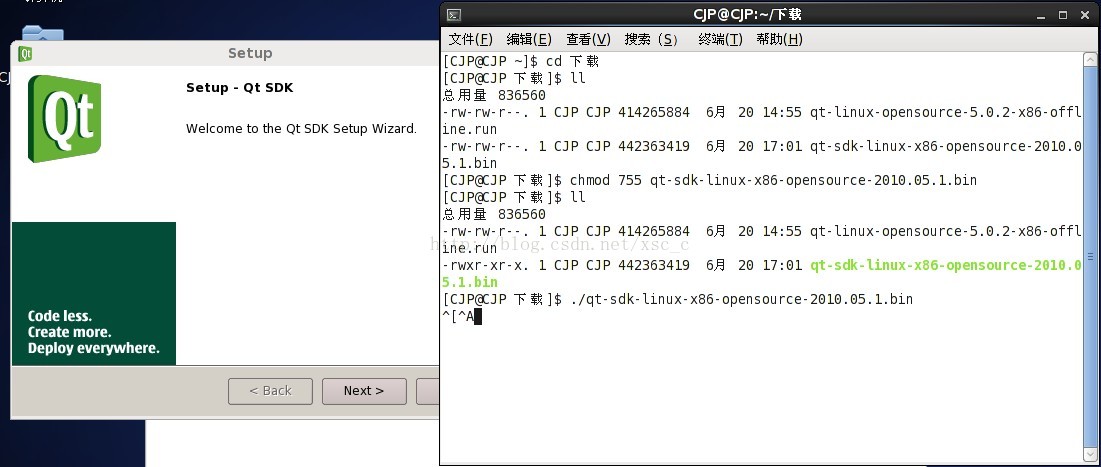Close the terminal window
This screenshot has height=467, width=1101.
1085,15
